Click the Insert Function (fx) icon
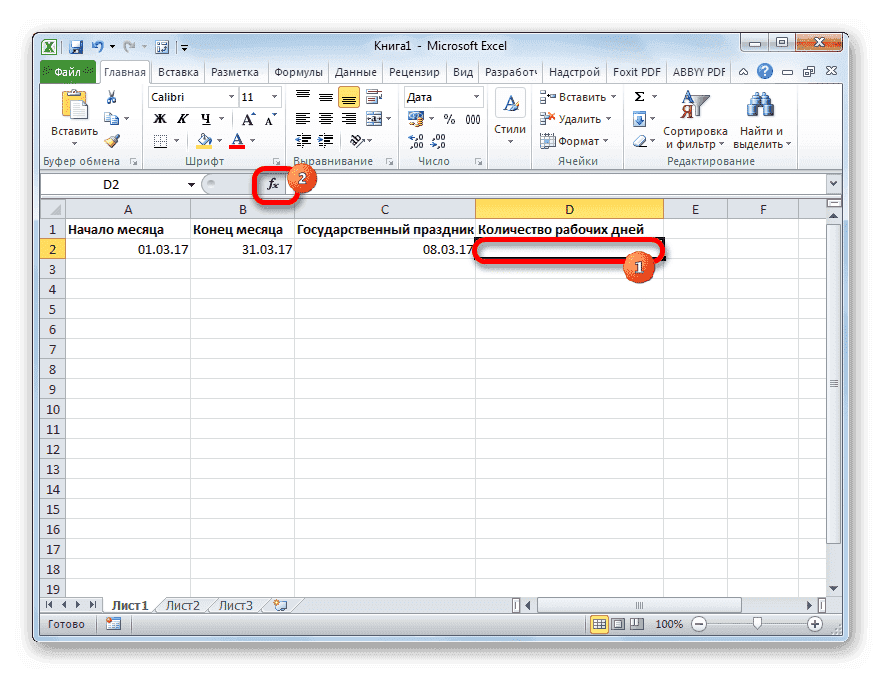The height and width of the screenshot is (675, 882). coord(273,184)
